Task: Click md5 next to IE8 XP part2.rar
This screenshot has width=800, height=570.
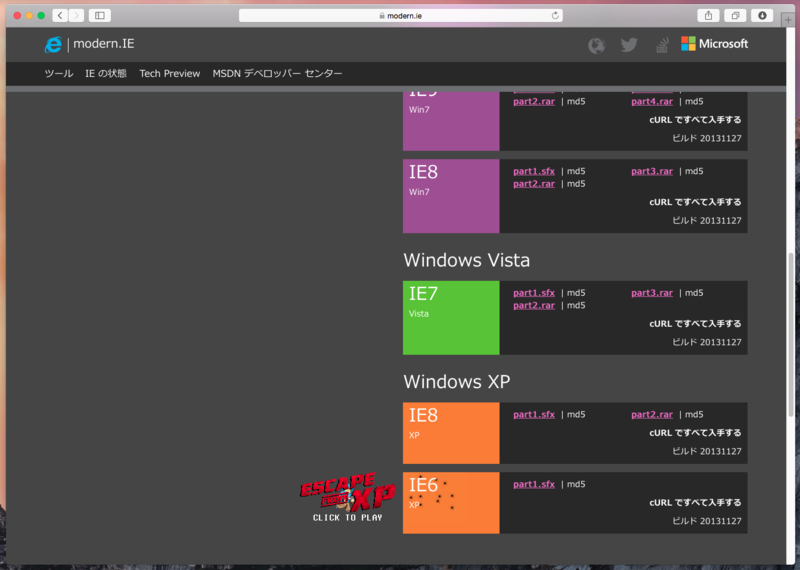Action: (x=694, y=414)
